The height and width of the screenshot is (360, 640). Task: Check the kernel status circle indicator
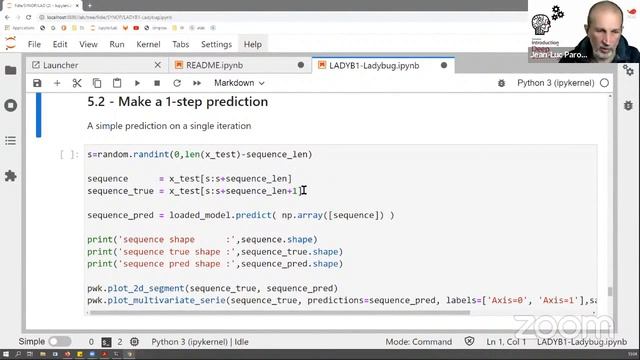tap(604, 83)
